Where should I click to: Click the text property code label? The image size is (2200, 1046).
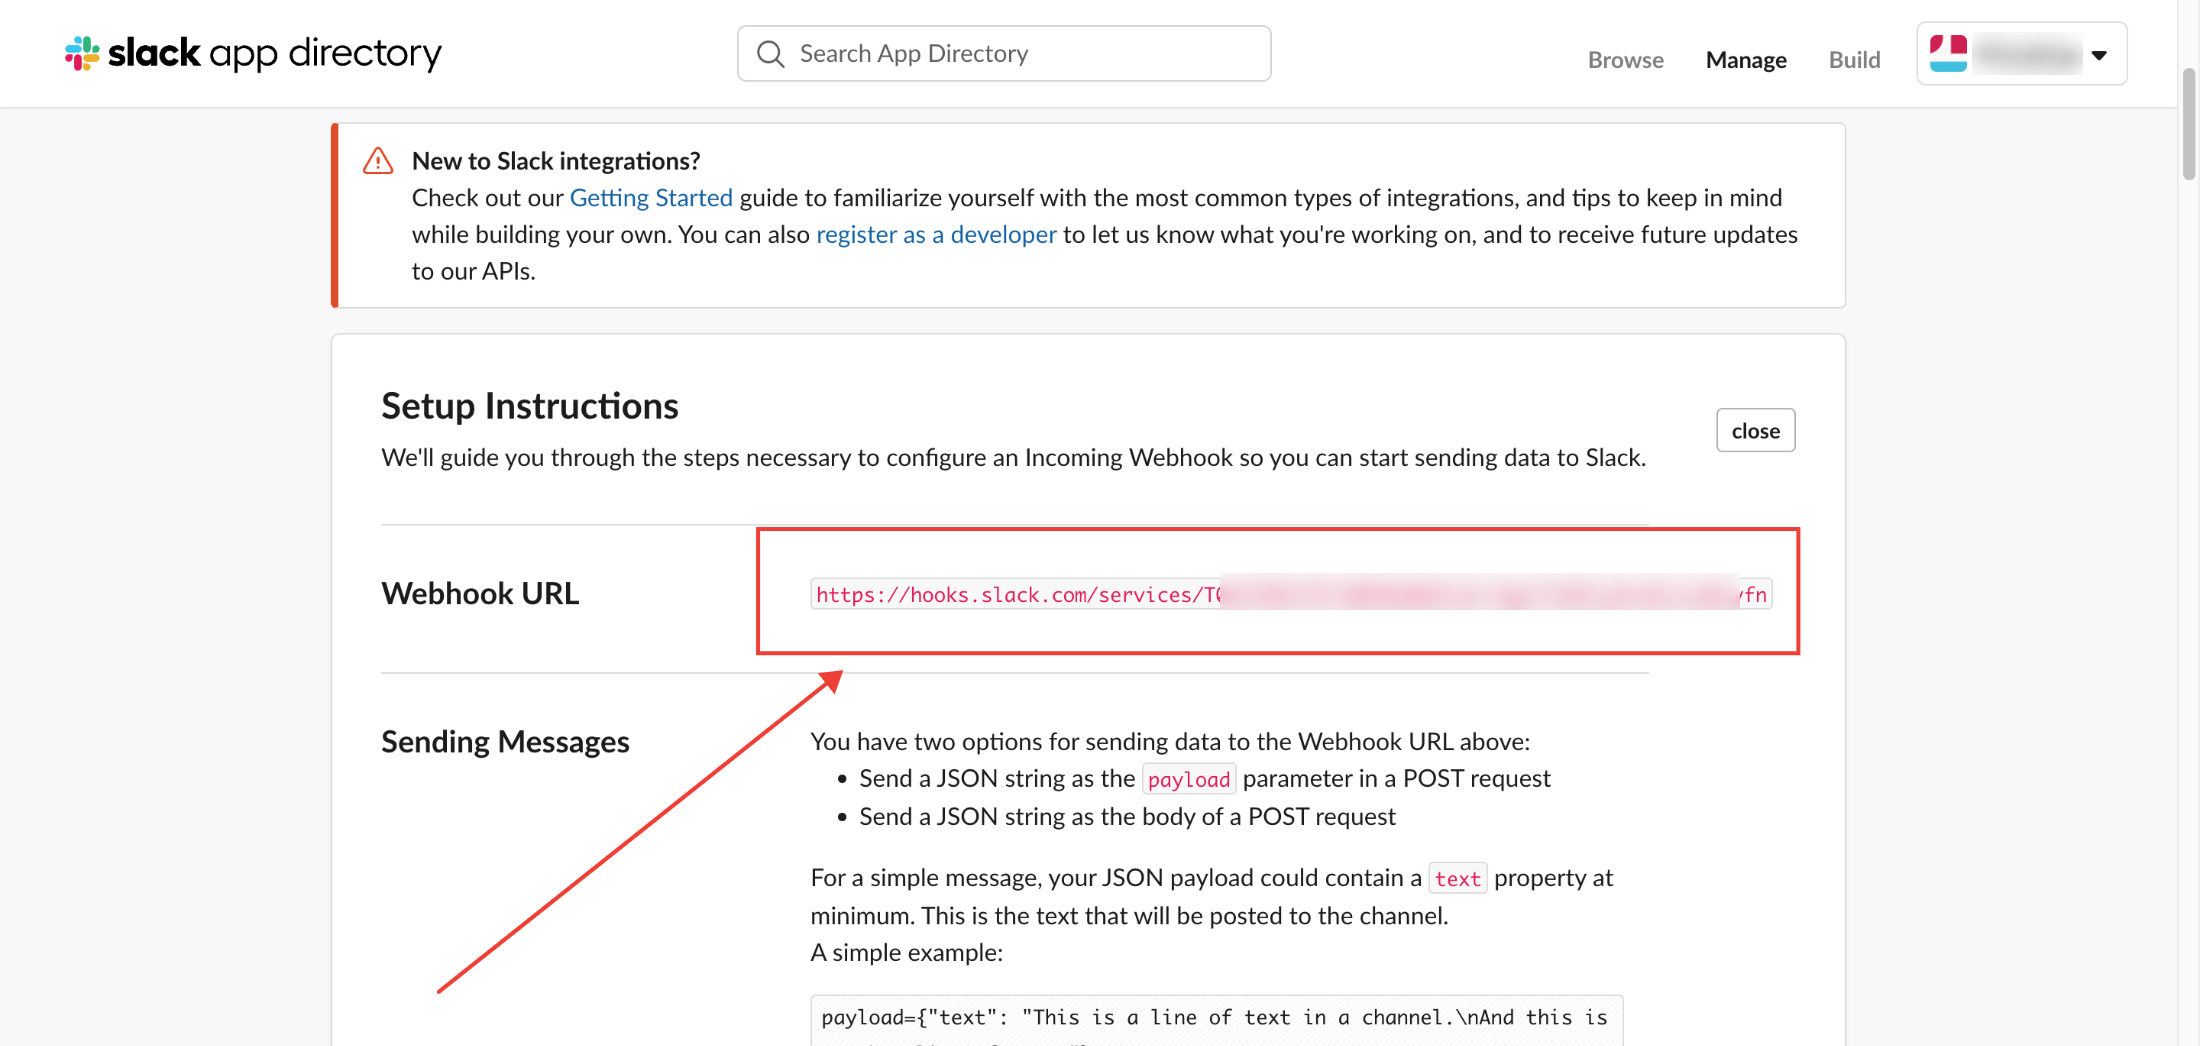point(1457,879)
